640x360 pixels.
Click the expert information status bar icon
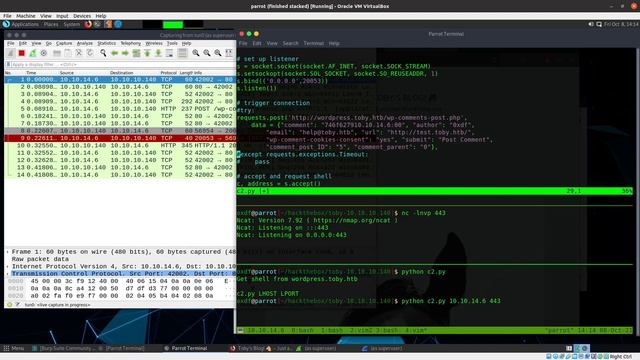tap(9, 304)
